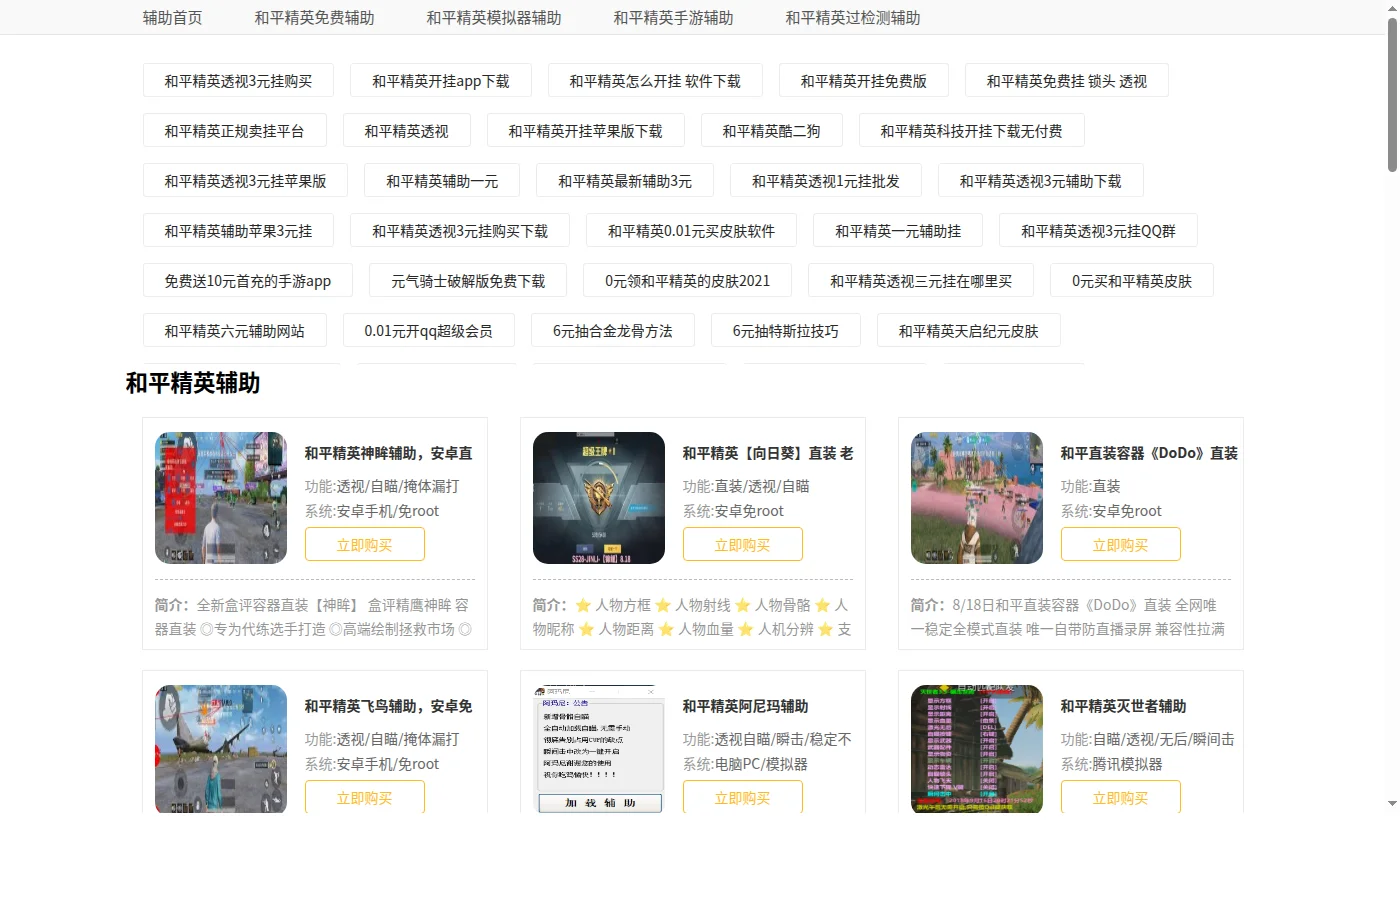Click the scrollbar down arrow

click(x=1392, y=804)
